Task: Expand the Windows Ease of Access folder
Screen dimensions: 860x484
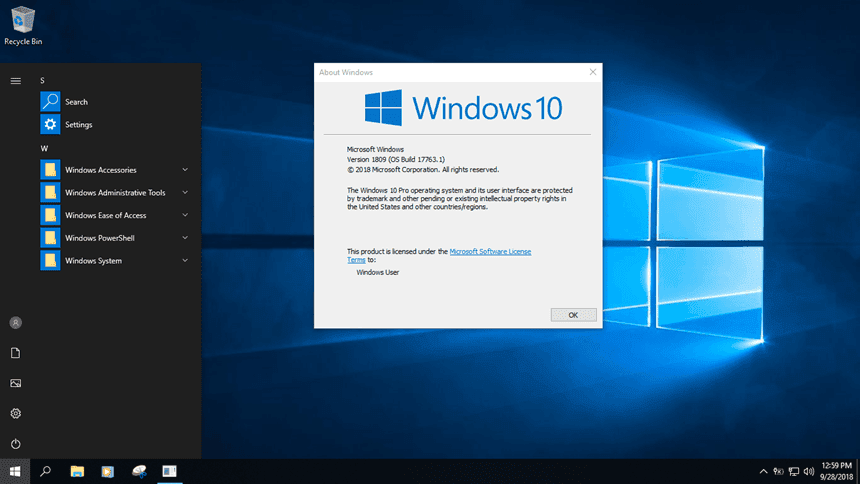Action: coord(116,215)
